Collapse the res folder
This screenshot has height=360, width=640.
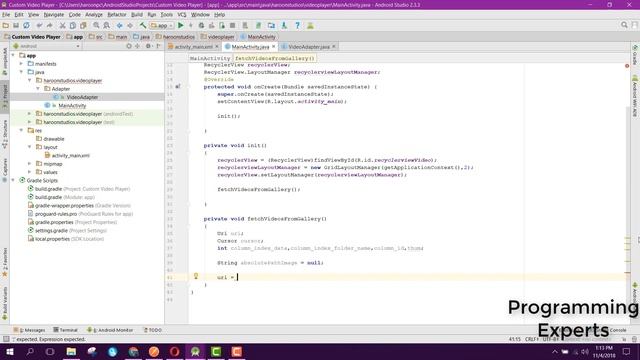(22, 131)
